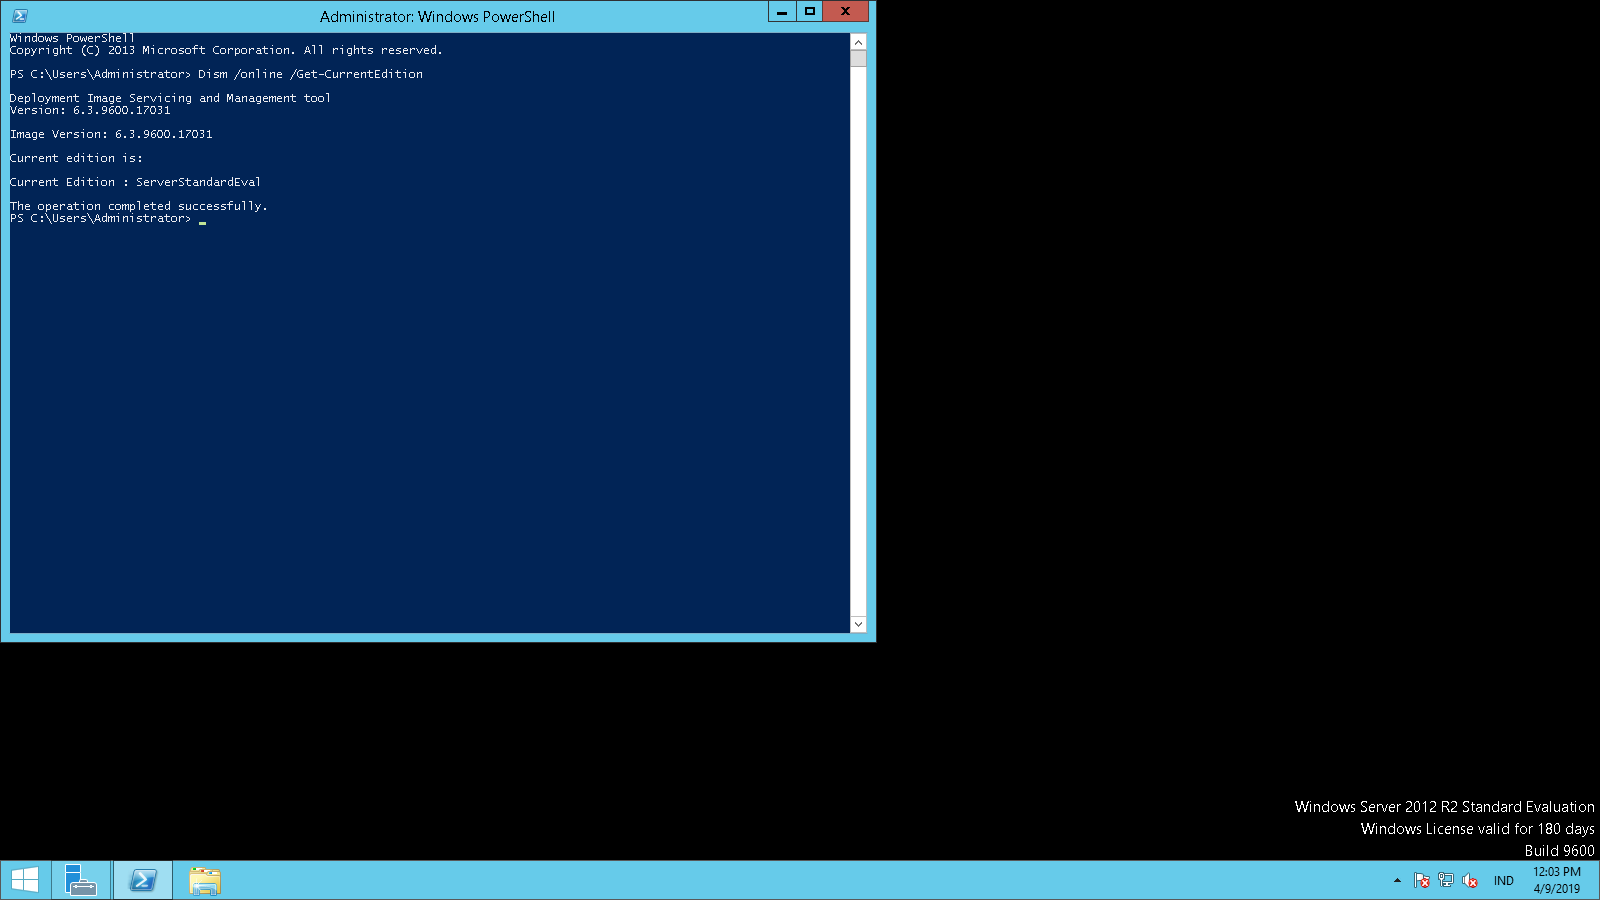Open the IND input language selector
The height and width of the screenshot is (900, 1600).
[1503, 880]
